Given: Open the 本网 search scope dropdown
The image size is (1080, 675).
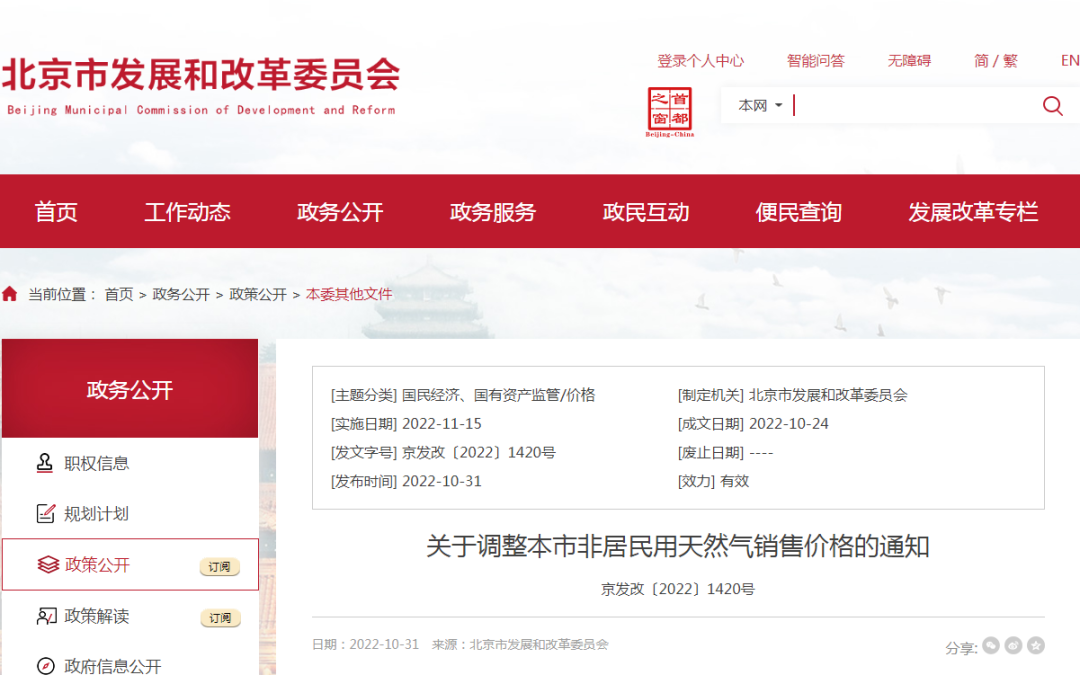Looking at the screenshot, I should tap(760, 105).
